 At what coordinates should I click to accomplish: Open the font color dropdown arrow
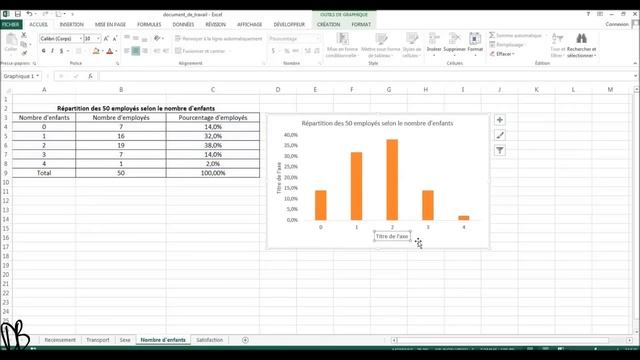click(116, 51)
